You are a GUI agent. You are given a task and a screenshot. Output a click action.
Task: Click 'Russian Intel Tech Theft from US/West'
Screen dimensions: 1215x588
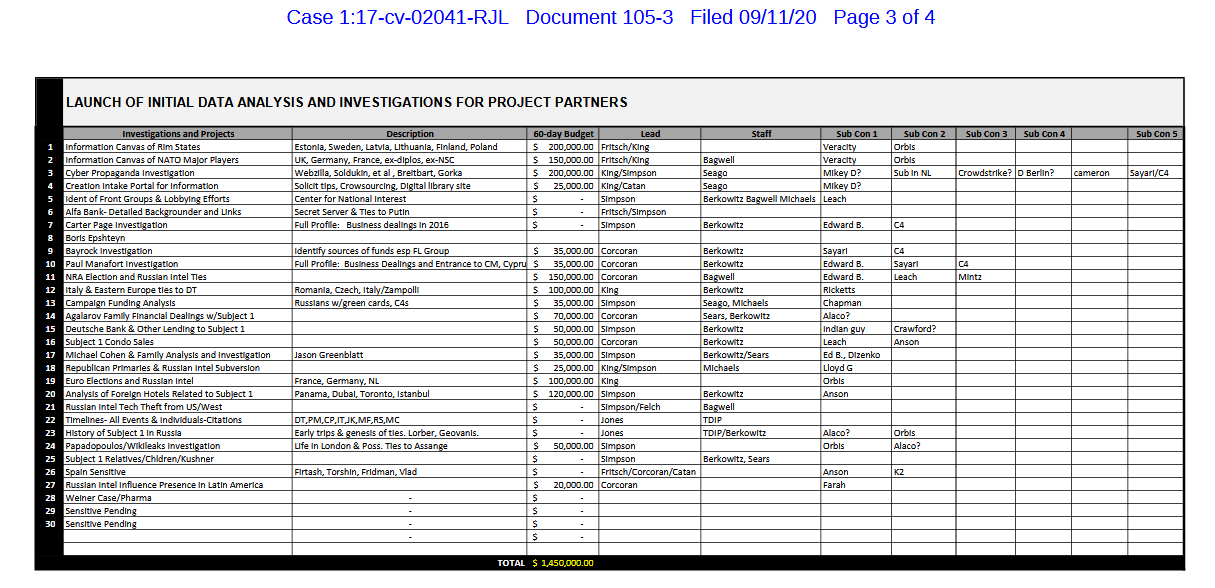pyautogui.click(x=178, y=407)
